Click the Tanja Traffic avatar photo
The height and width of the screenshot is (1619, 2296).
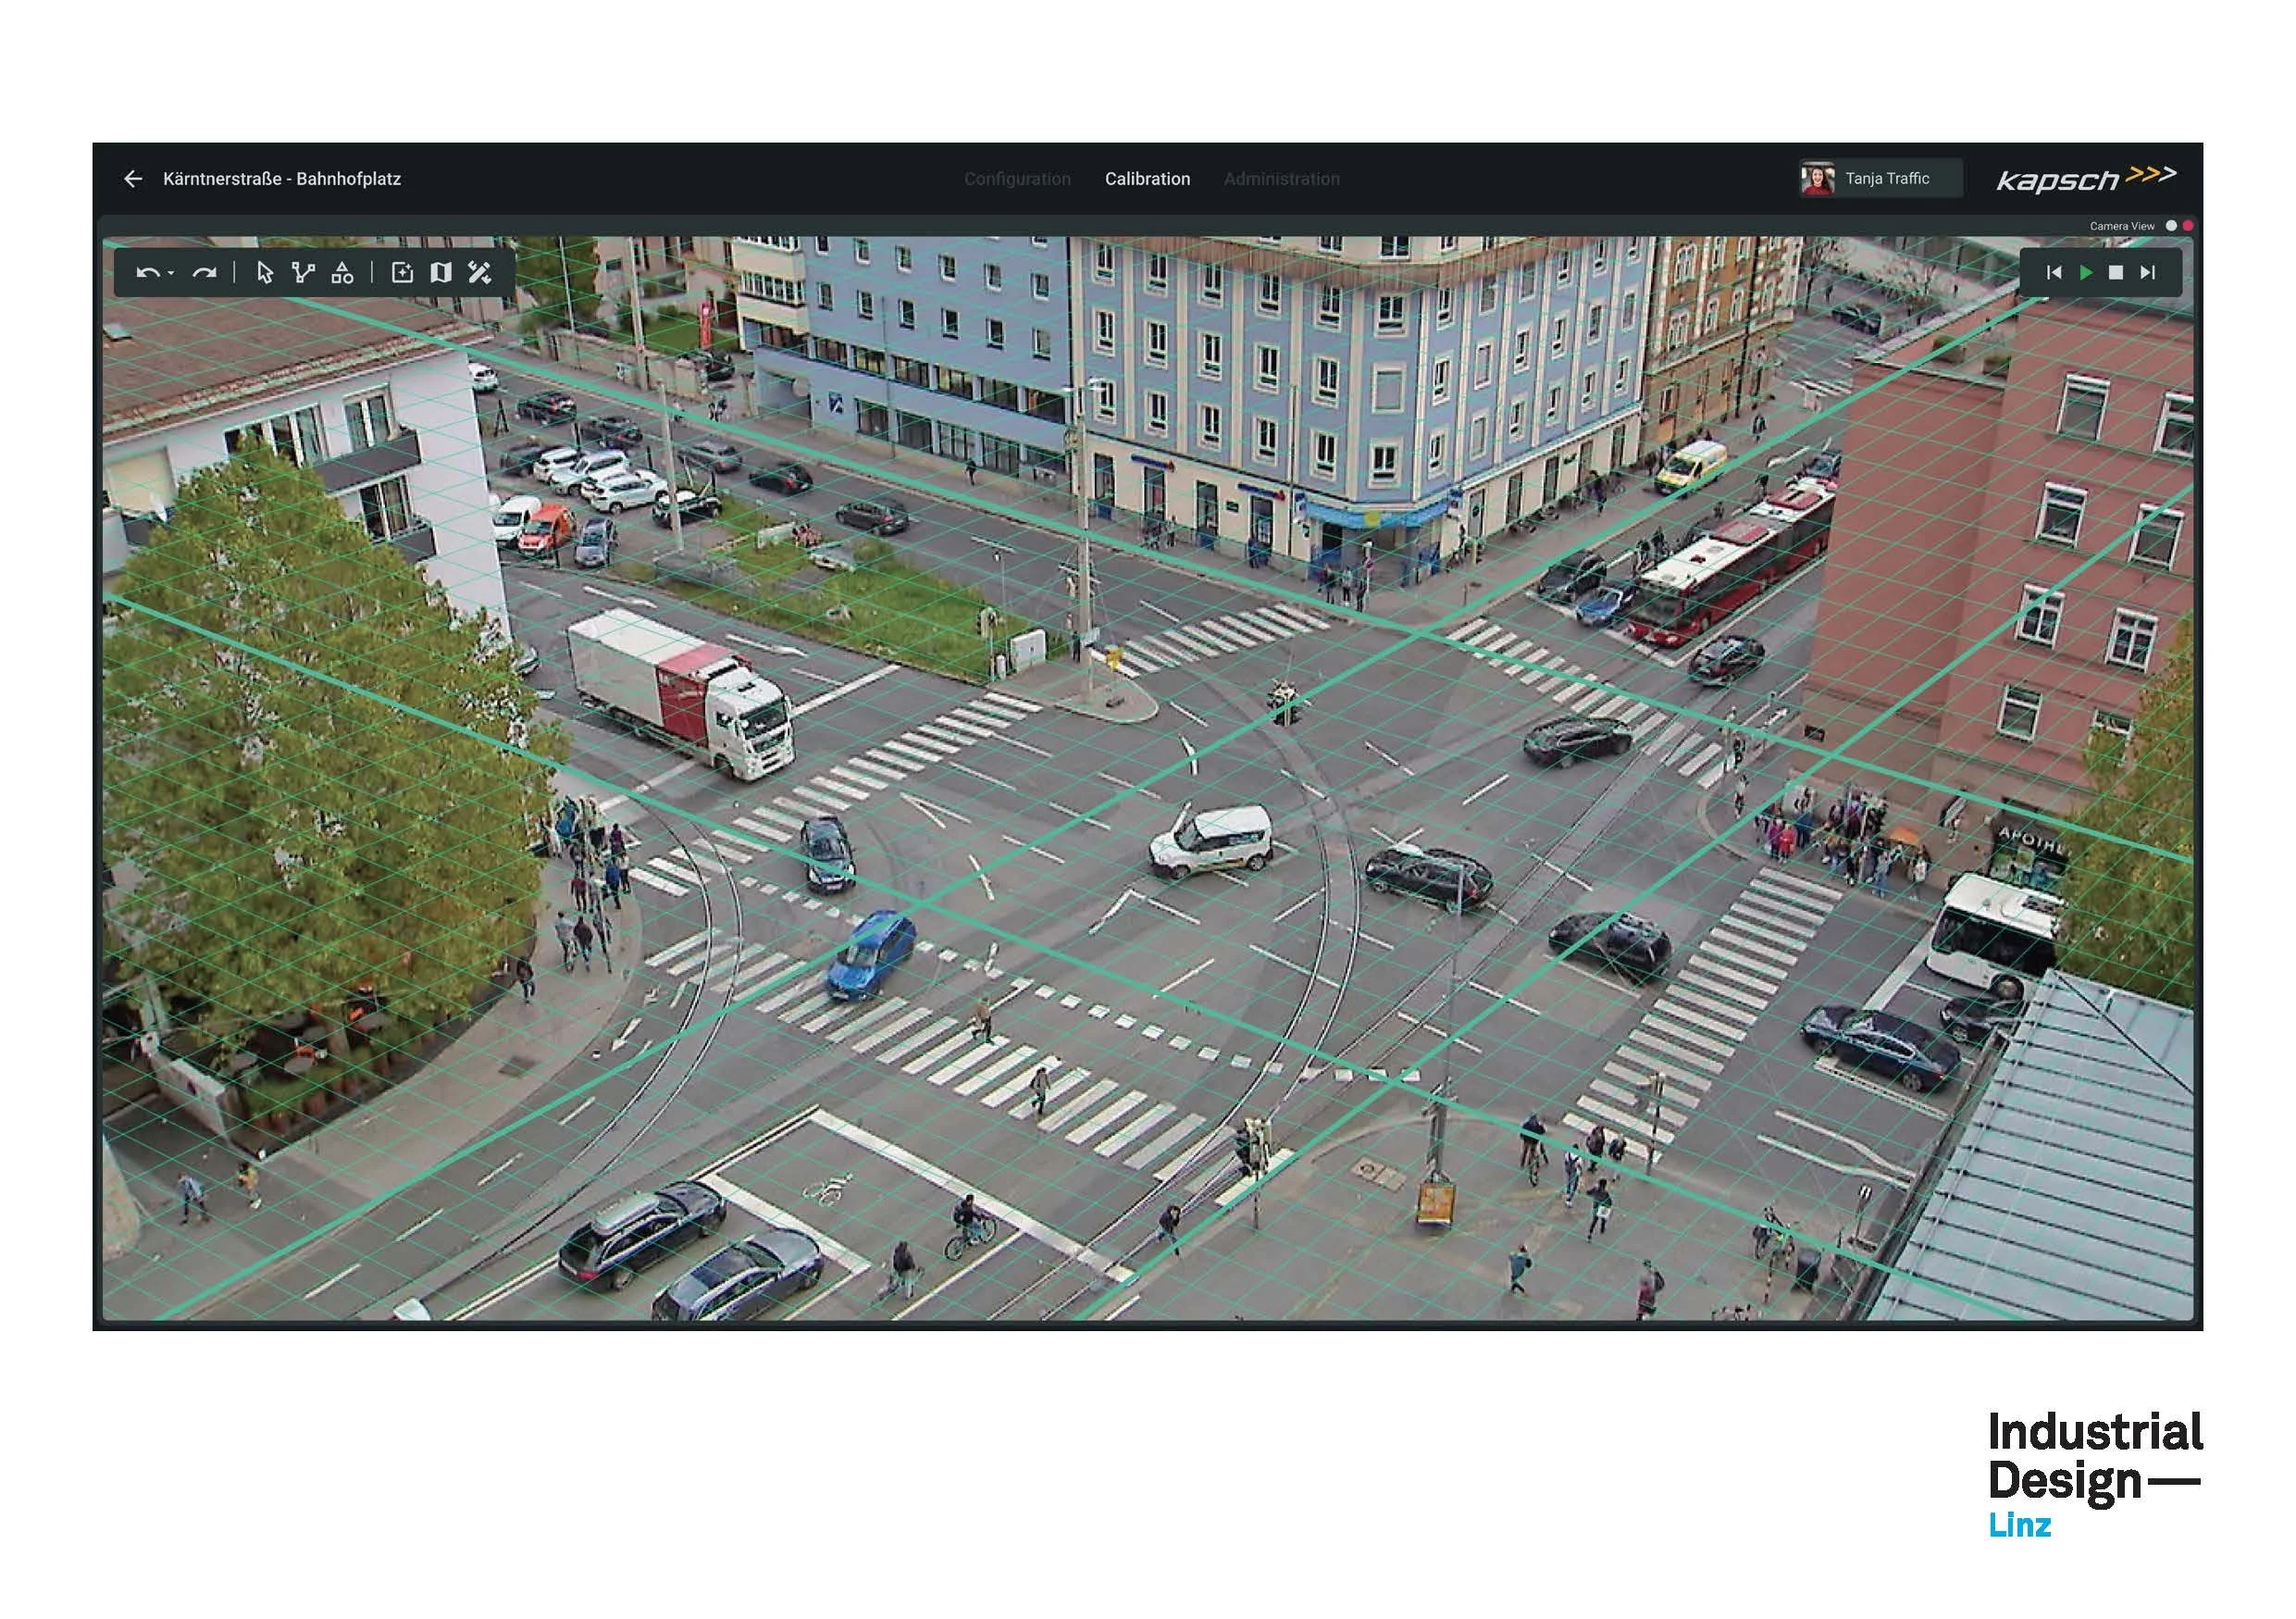[x=1818, y=179]
